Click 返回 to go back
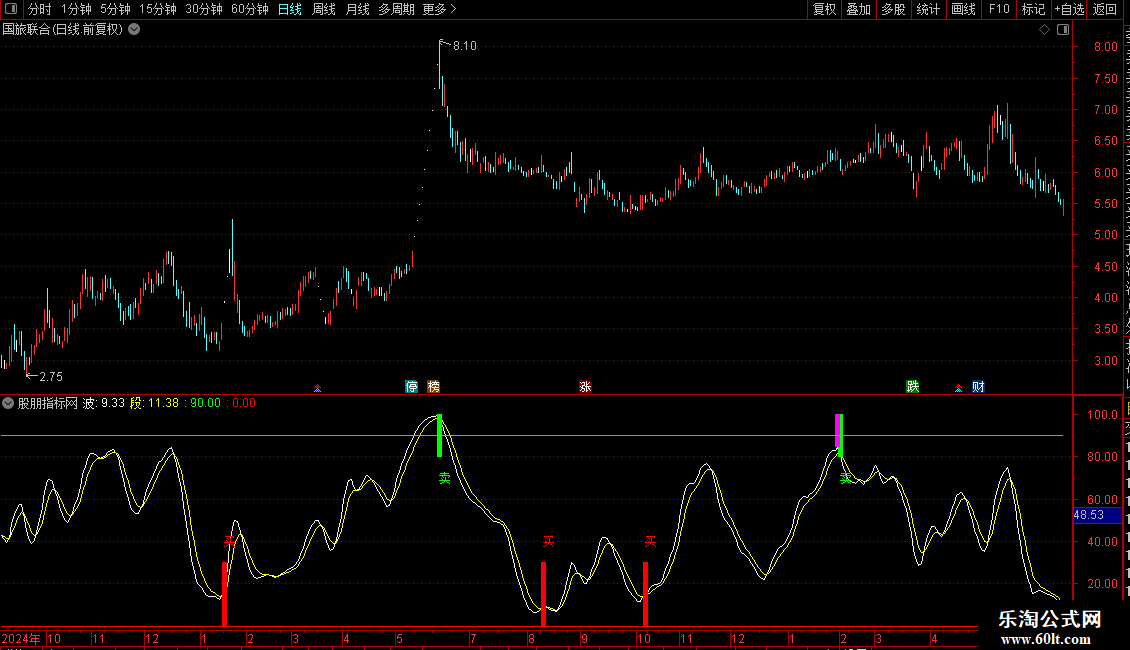Screen dimensions: 1130x650 1105,9
